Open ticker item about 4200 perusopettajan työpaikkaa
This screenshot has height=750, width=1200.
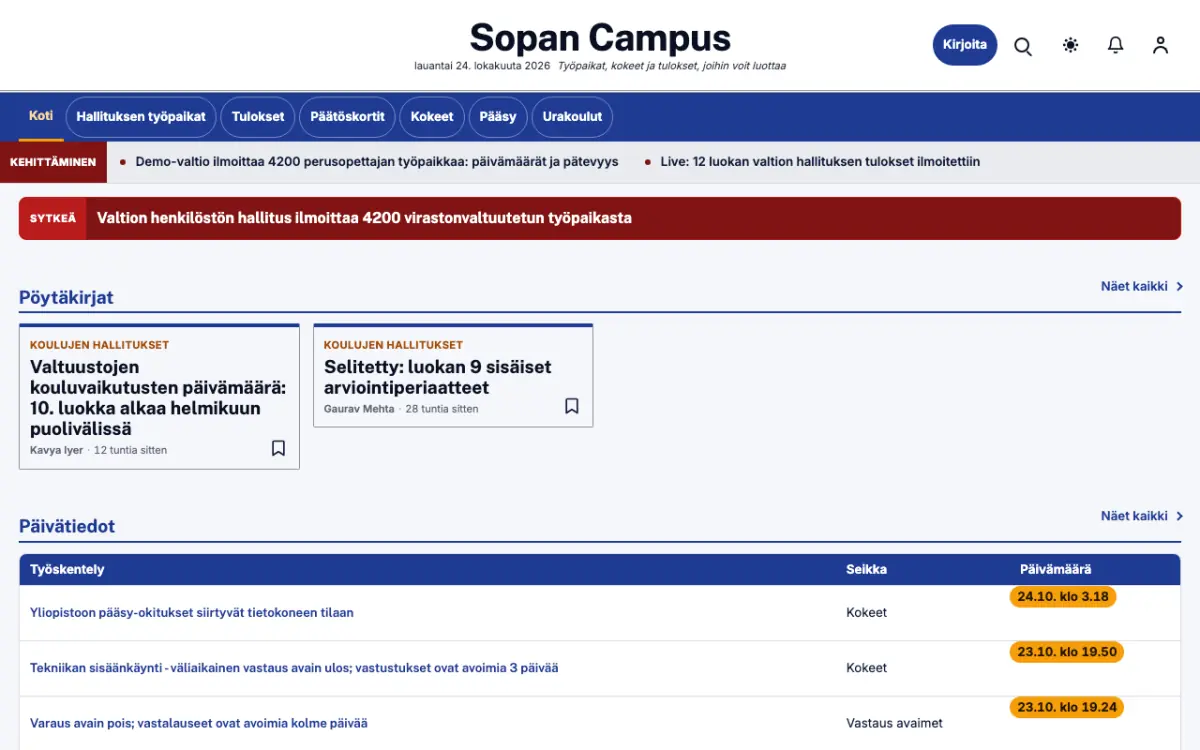click(x=377, y=161)
